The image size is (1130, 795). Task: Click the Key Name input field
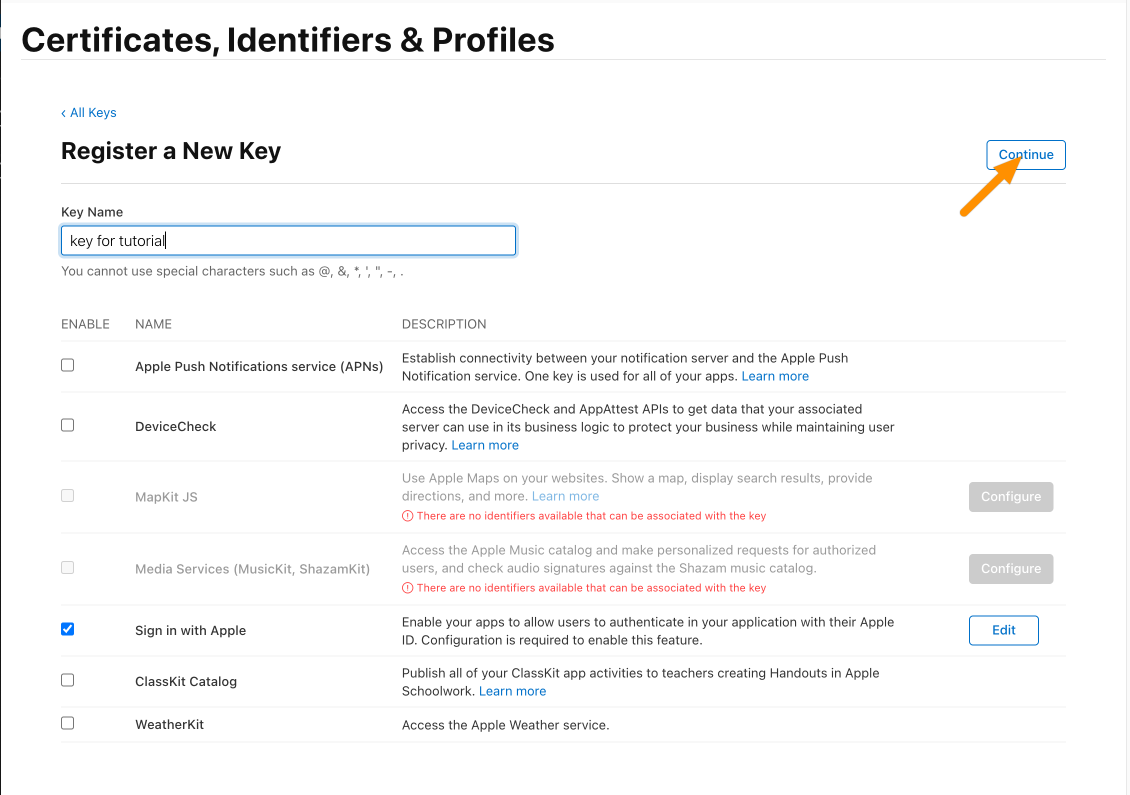tap(288, 241)
